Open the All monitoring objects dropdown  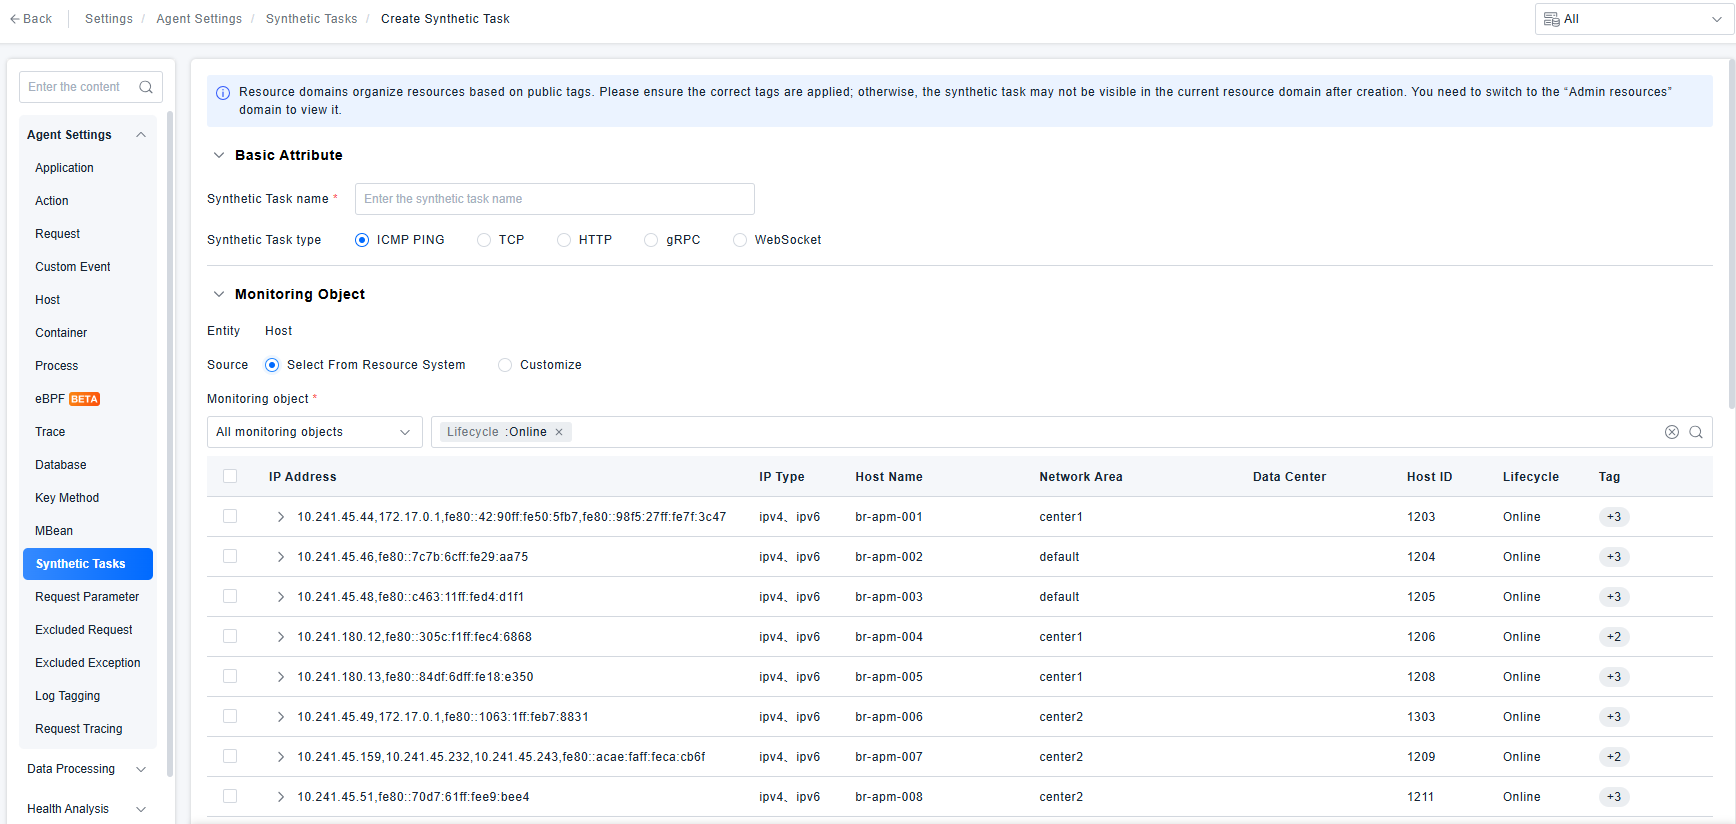click(x=314, y=432)
